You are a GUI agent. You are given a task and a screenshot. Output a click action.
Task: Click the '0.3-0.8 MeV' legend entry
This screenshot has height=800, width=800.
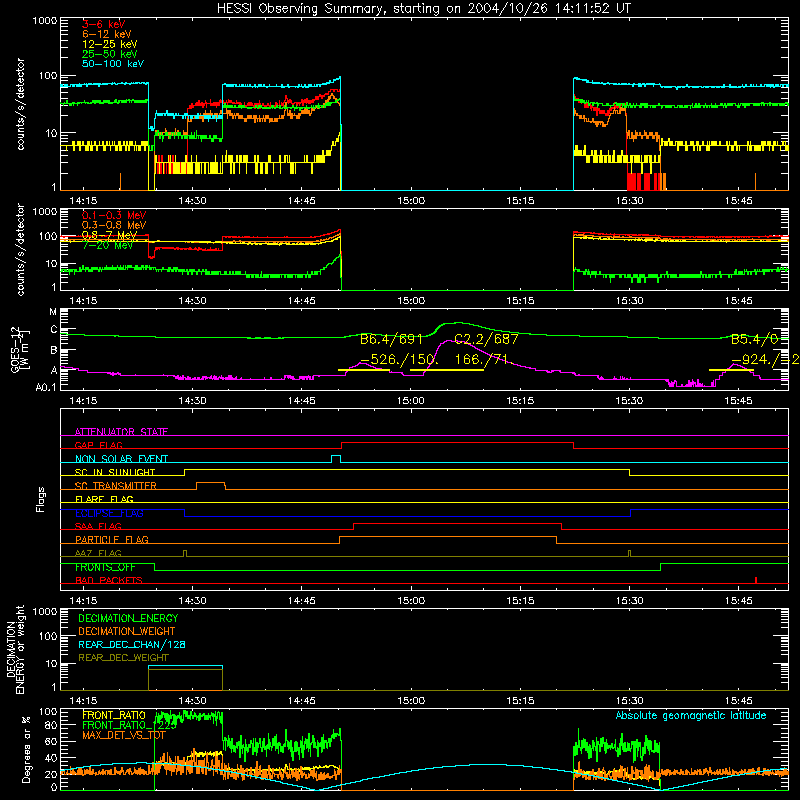coord(114,225)
